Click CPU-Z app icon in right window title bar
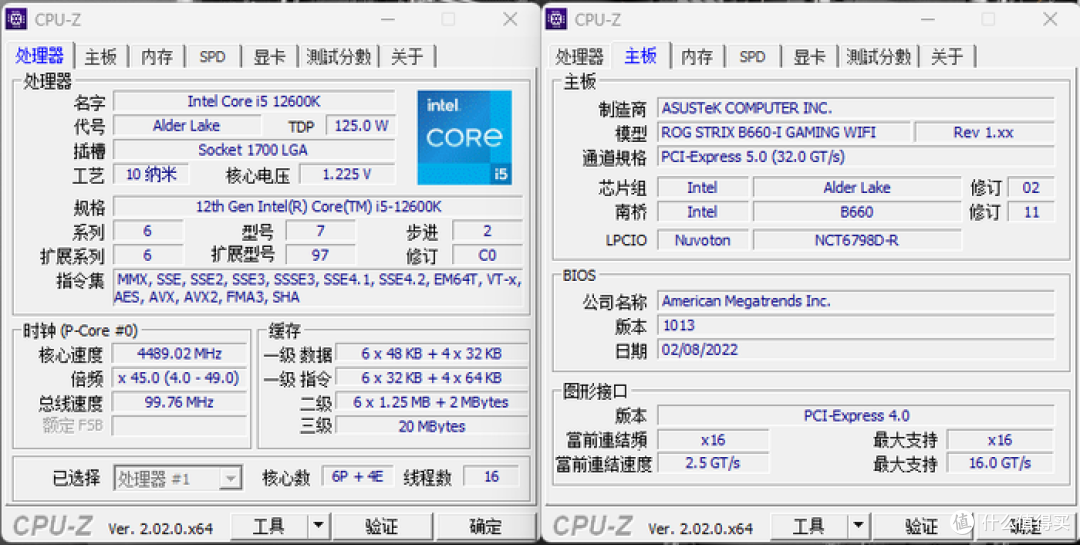Screen dimensions: 1080x545 pos(557,19)
